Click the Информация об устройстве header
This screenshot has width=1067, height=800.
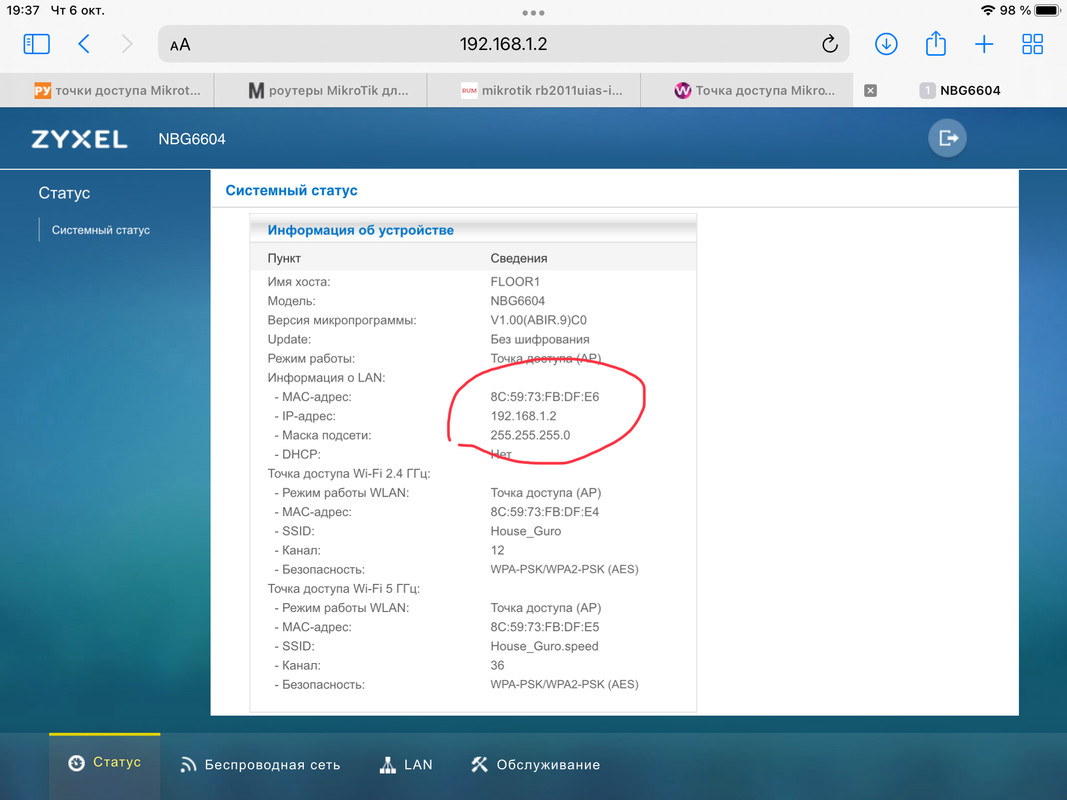click(x=361, y=230)
